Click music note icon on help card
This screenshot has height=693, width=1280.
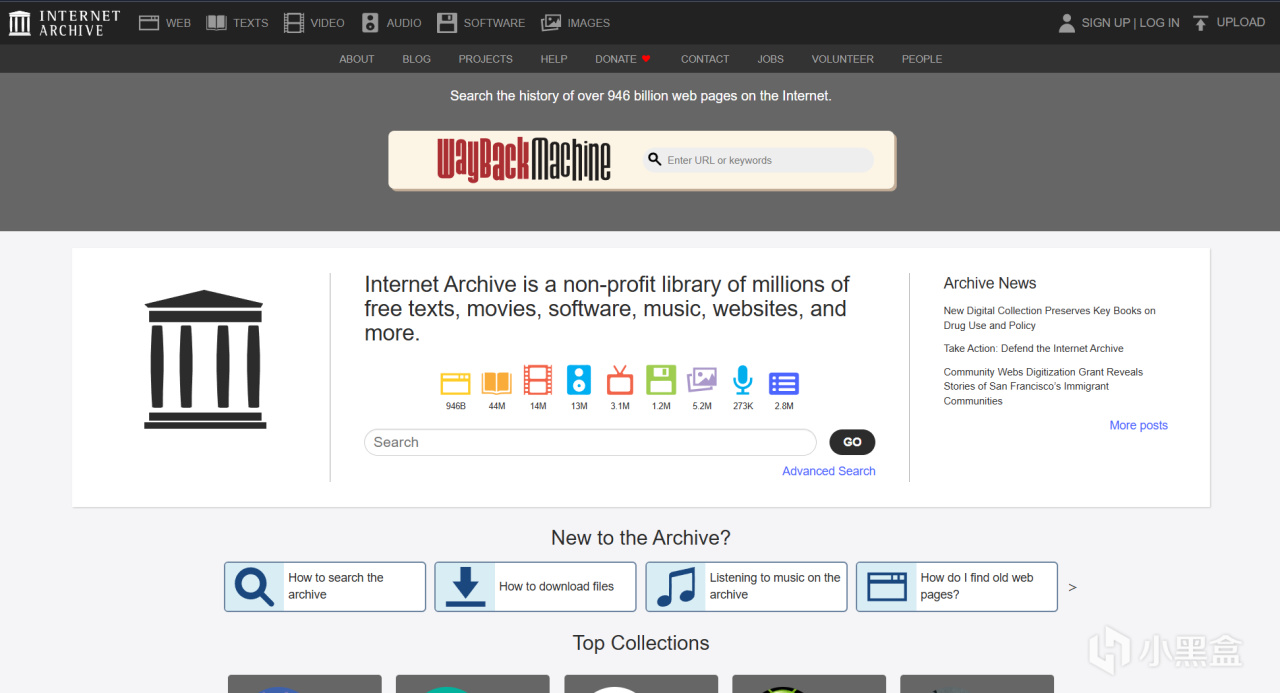[676, 587]
